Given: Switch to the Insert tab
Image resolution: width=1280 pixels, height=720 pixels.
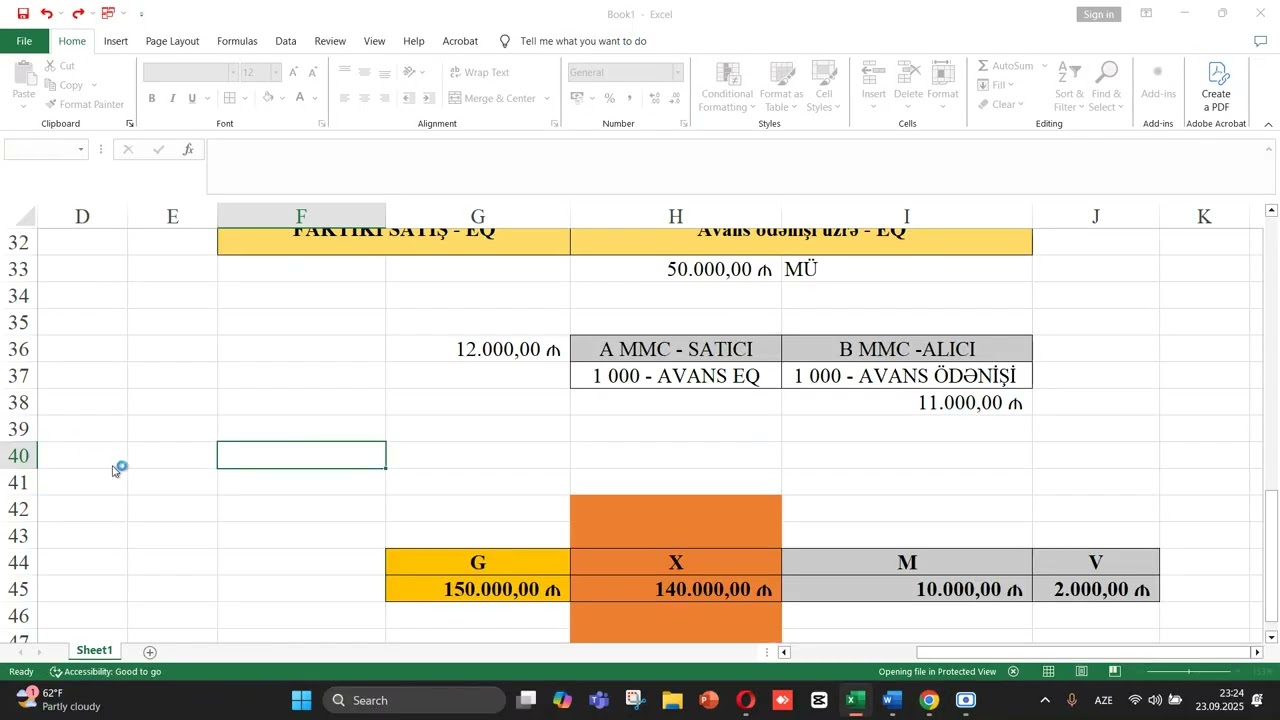Looking at the screenshot, I should pos(116,41).
